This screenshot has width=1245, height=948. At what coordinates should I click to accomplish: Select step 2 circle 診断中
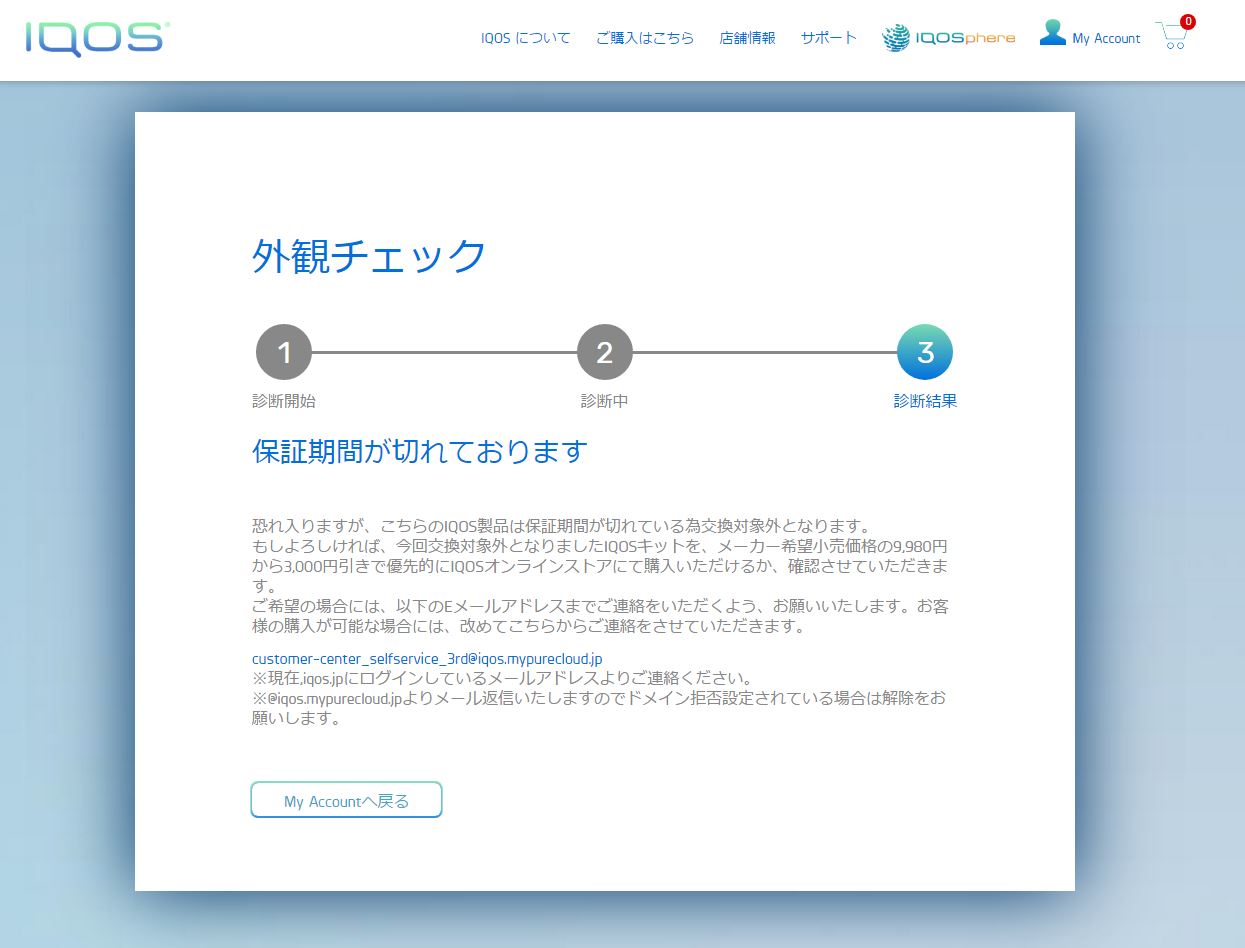click(x=605, y=352)
